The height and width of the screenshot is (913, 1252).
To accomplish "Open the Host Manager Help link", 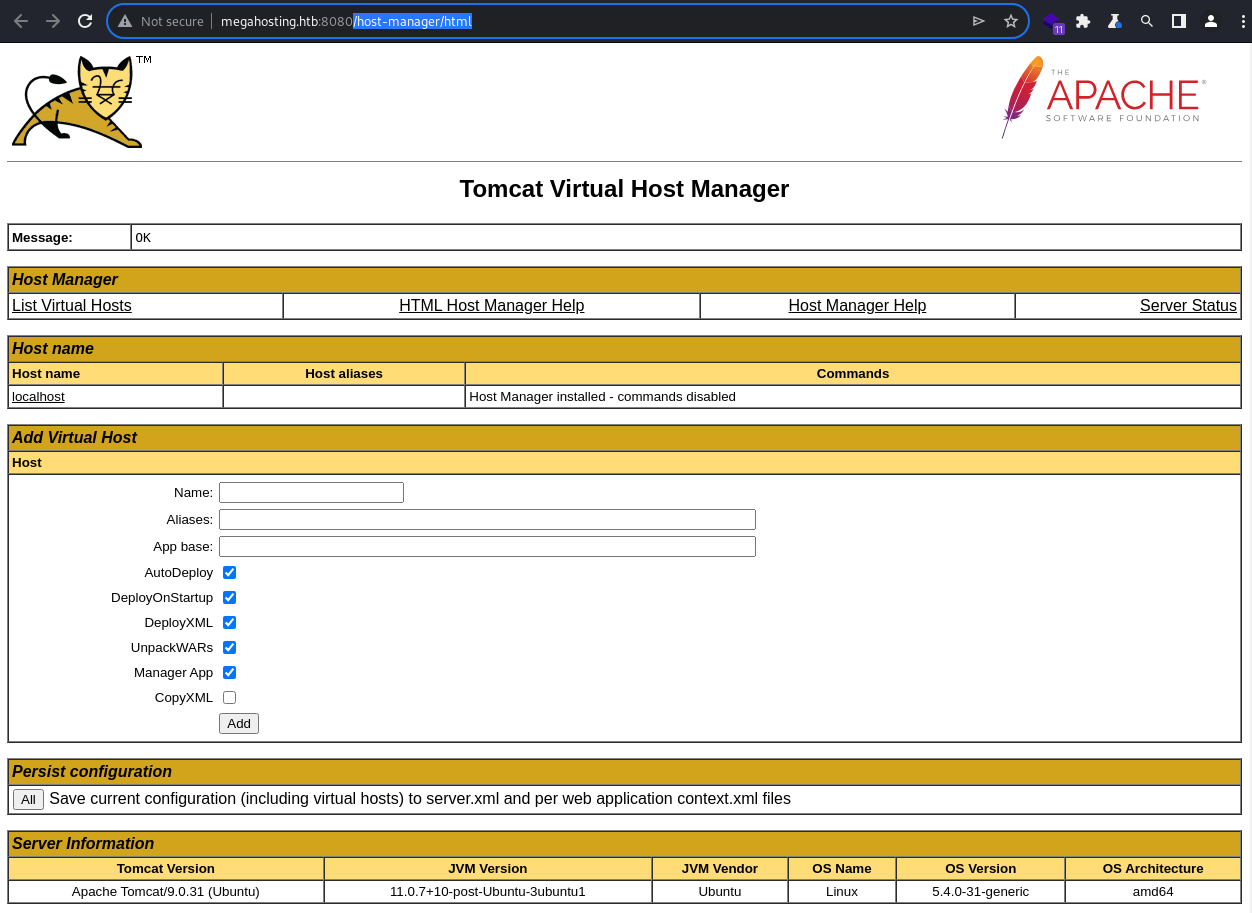I will [857, 306].
